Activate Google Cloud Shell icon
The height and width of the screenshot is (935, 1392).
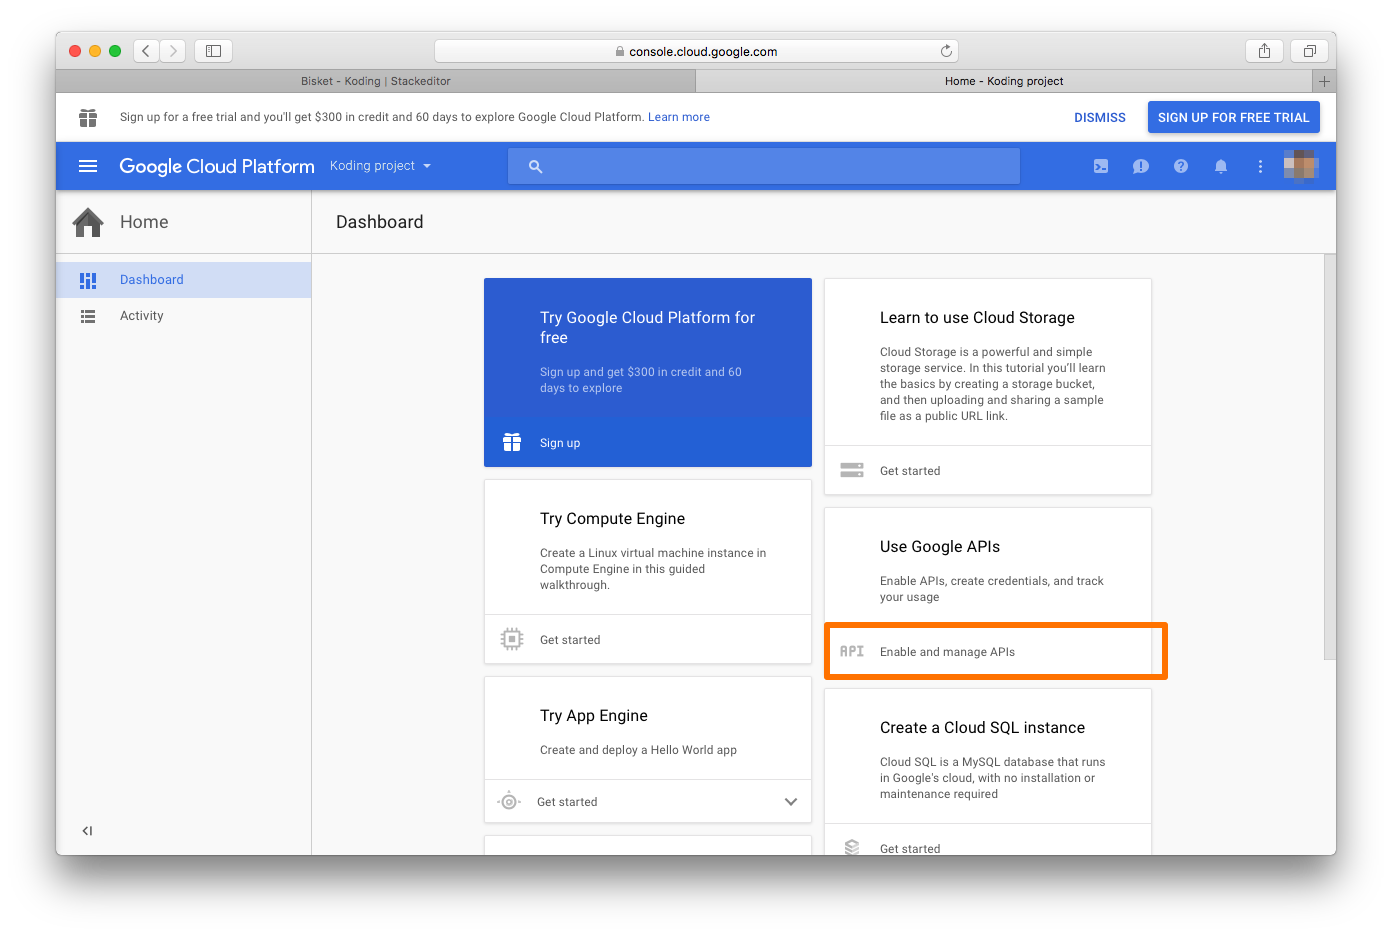click(1101, 166)
